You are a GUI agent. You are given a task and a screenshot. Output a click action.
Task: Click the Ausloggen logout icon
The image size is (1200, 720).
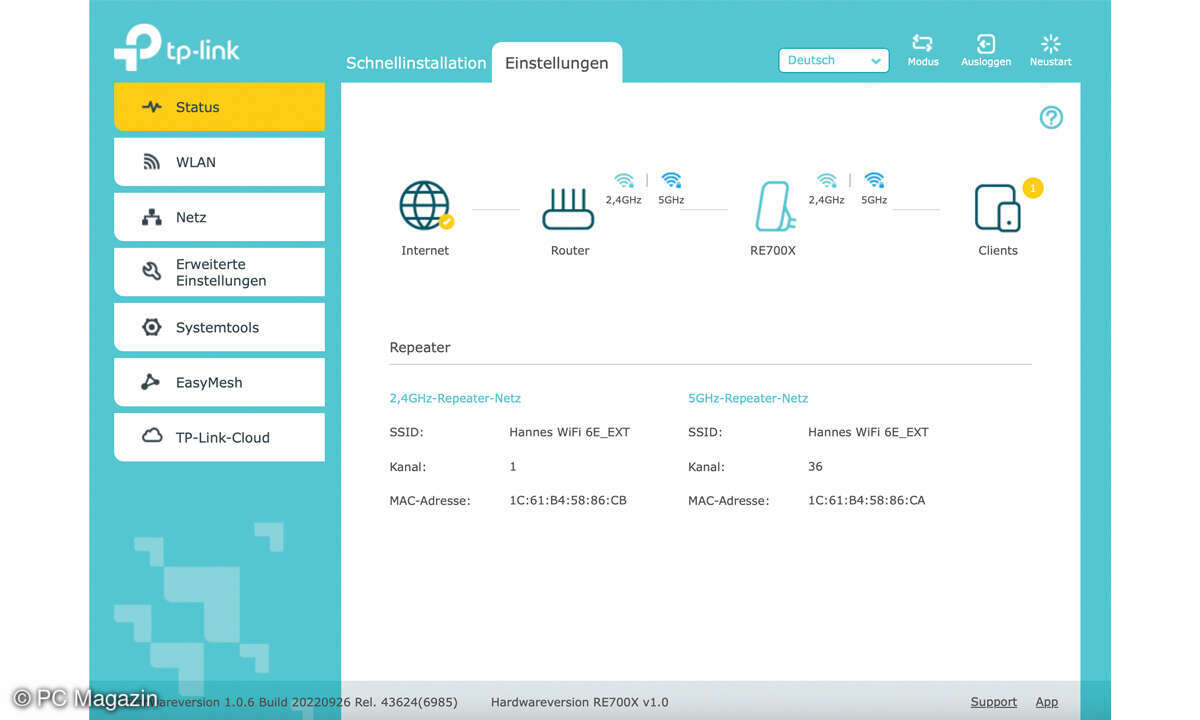point(986,43)
